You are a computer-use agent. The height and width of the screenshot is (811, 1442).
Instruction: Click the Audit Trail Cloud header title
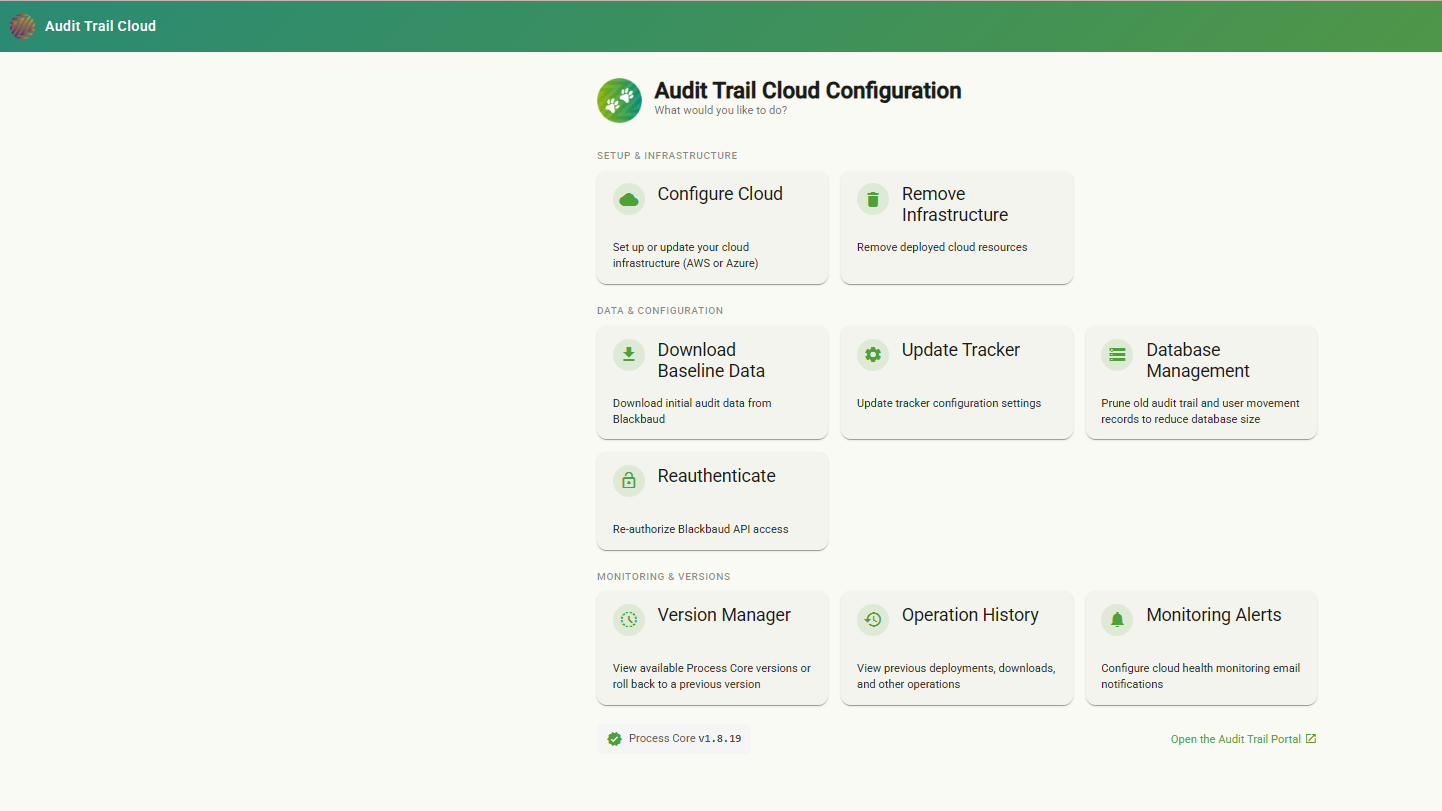point(100,26)
